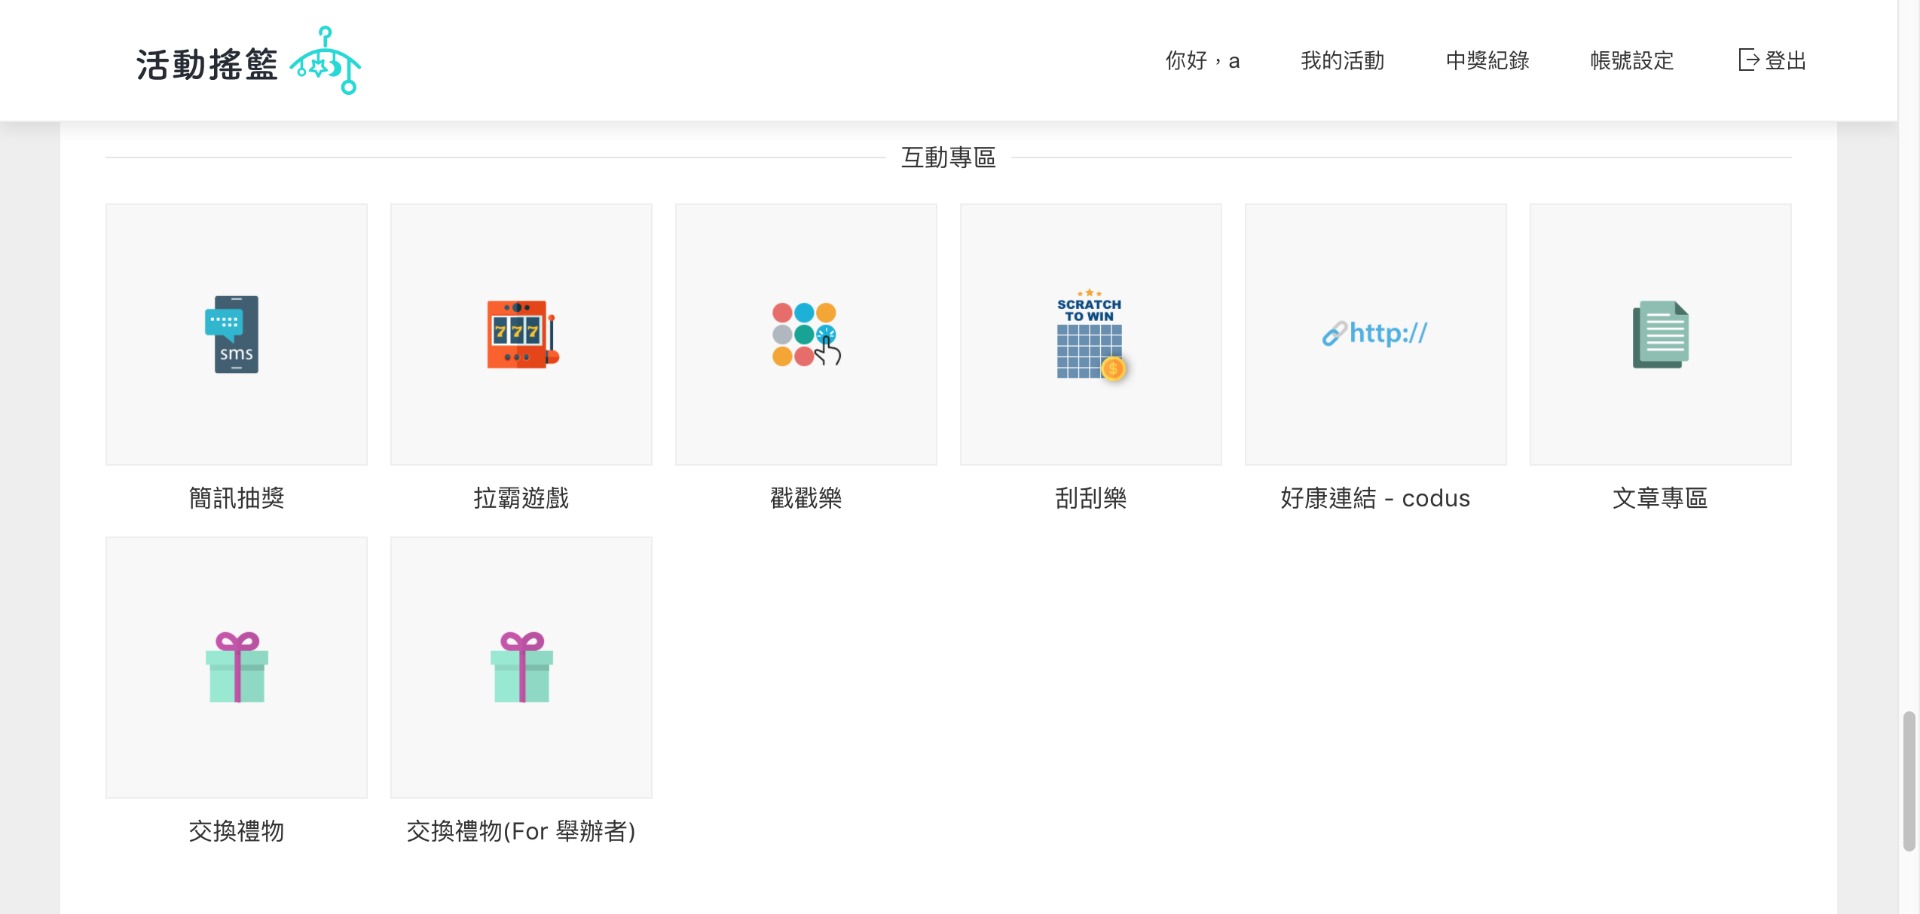Open the 交換禮物(For 舉辦者) caption link
The height and width of the screenshot is (914, 1920).
521,831
